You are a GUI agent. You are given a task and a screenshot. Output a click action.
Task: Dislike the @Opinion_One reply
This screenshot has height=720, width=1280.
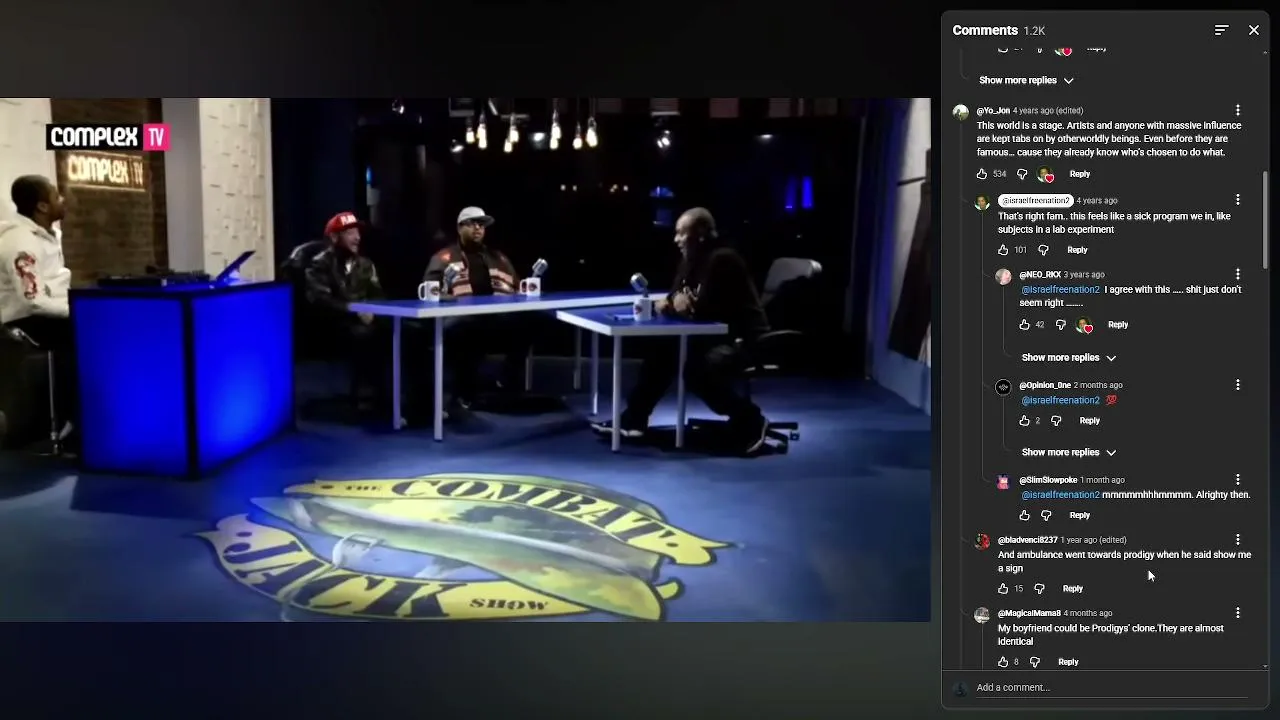tap(1056, 421)
